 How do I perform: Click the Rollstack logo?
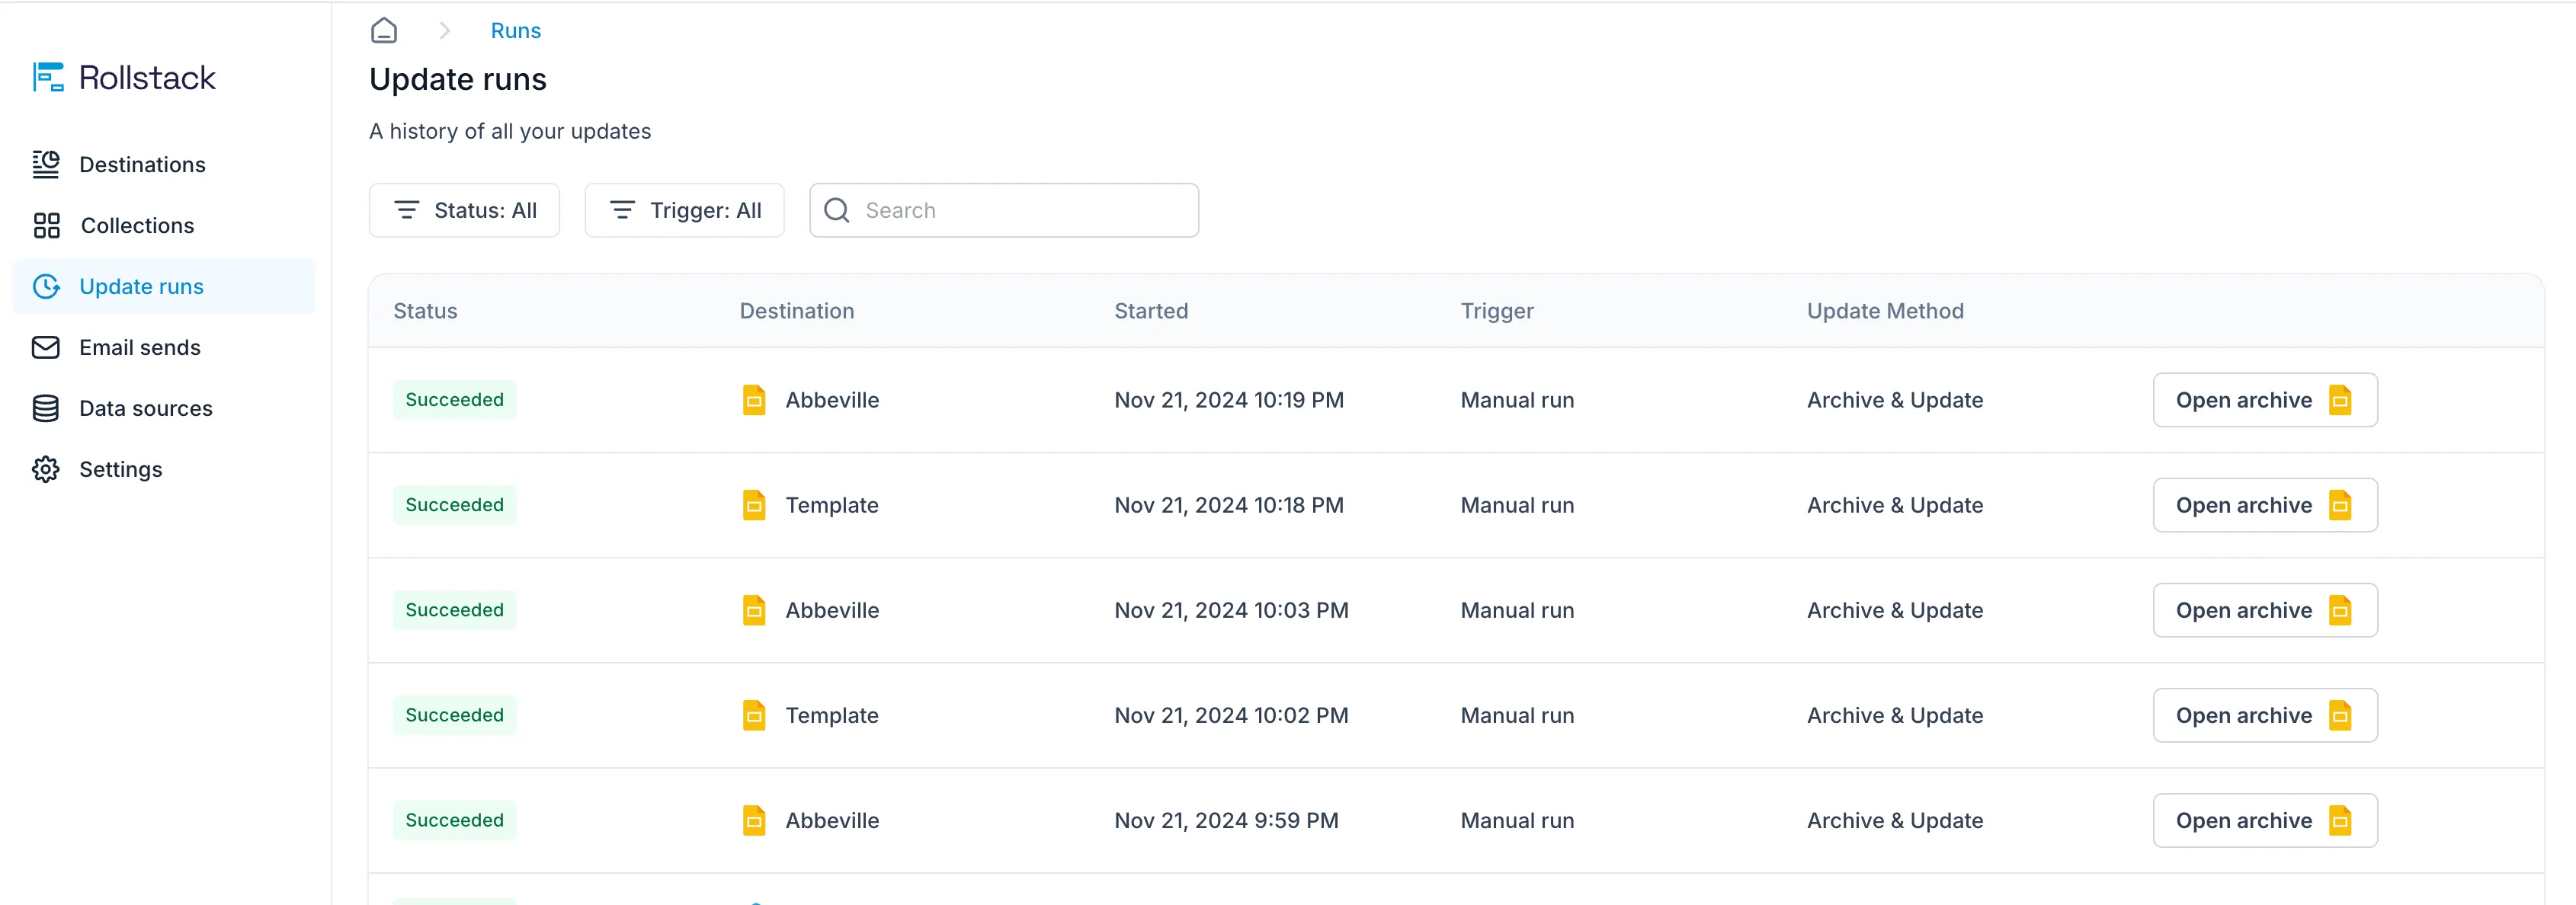point(124,78)
